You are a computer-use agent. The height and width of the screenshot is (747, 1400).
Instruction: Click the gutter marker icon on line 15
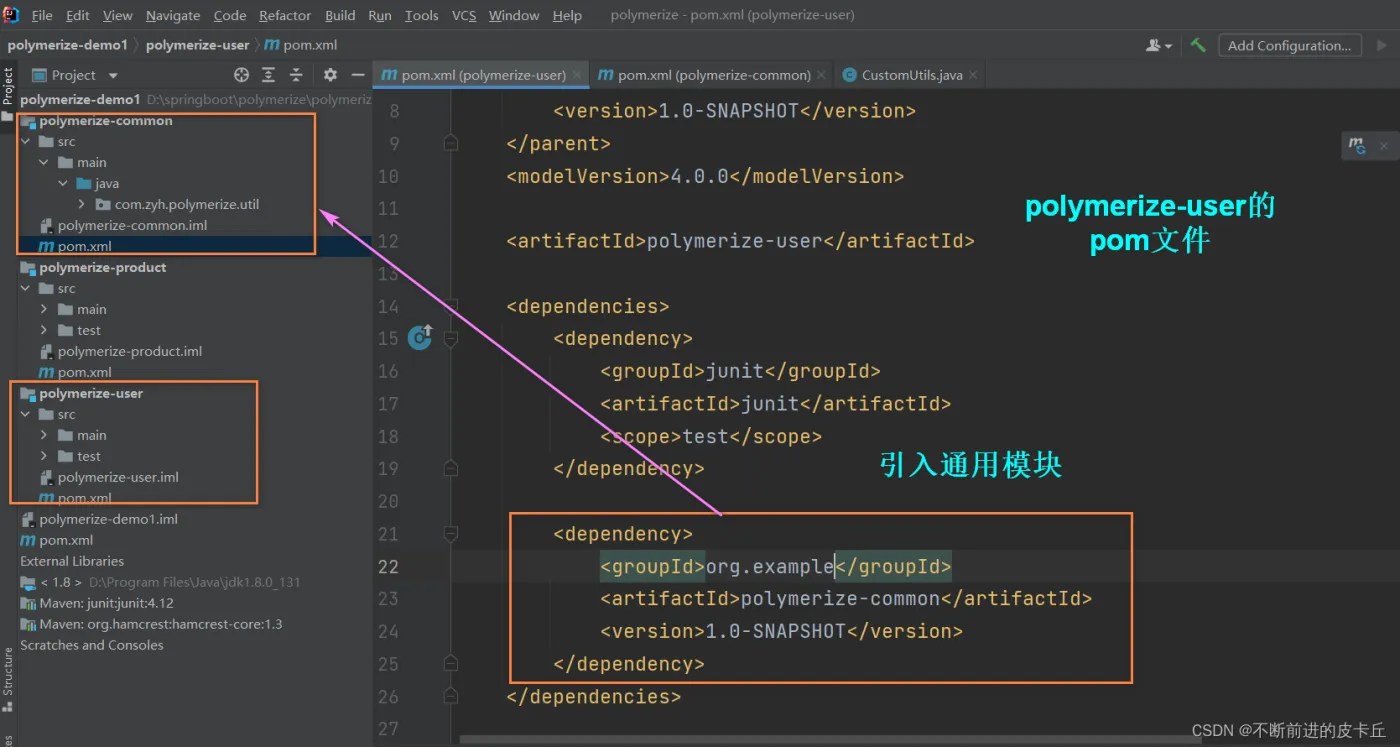tap(420, 338)
